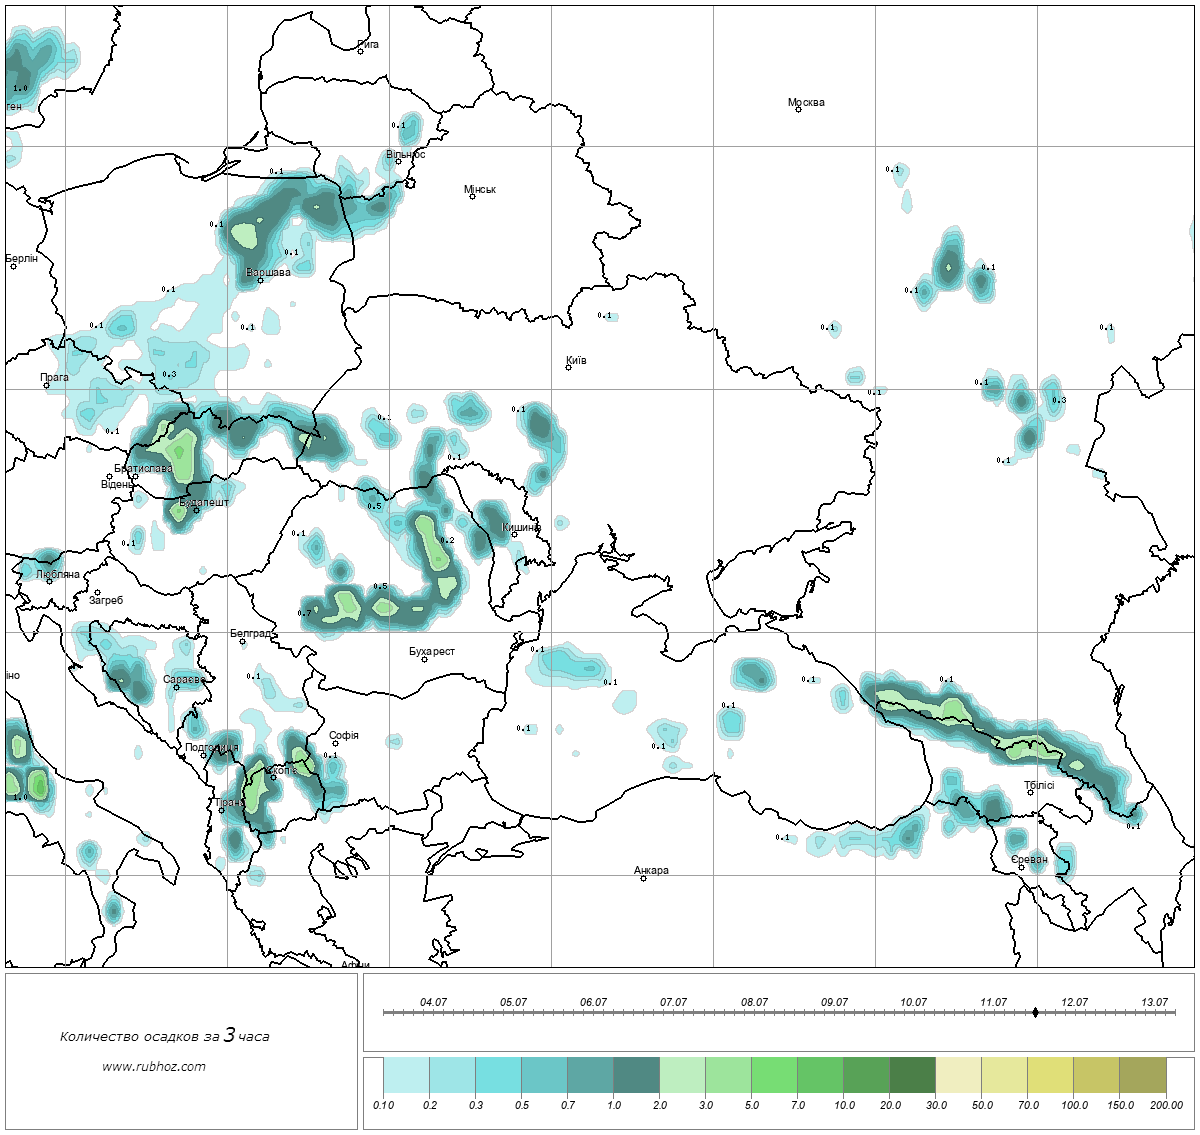Click the diamond marker on the timeline

(1035, 1013)
